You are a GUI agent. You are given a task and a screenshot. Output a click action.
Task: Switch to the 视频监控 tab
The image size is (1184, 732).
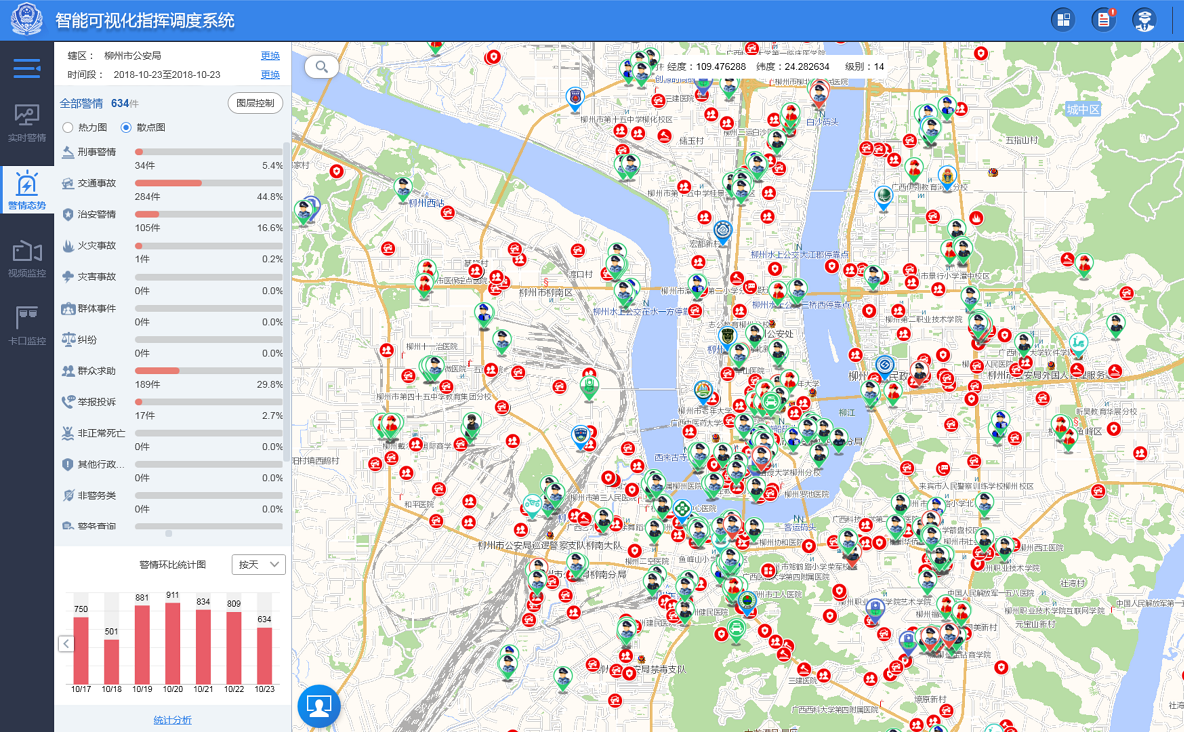[27, 259]
